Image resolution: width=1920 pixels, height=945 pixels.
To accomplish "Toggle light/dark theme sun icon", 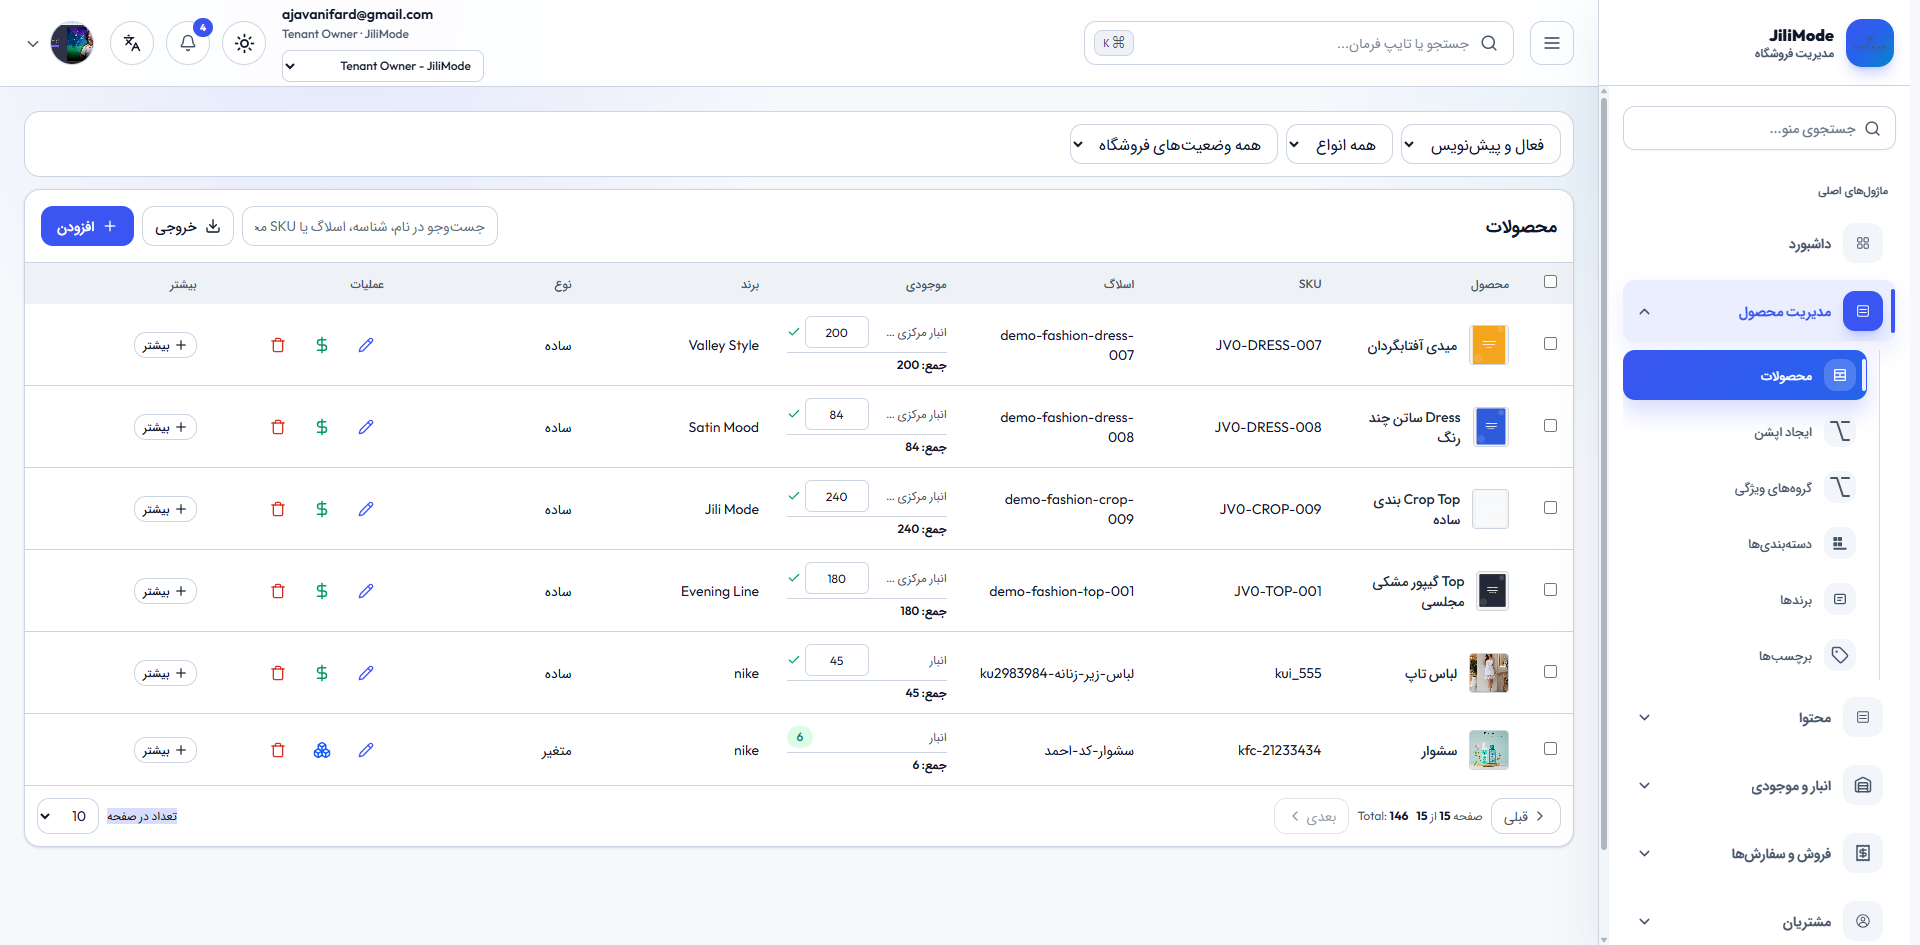I will click(244, 43).
